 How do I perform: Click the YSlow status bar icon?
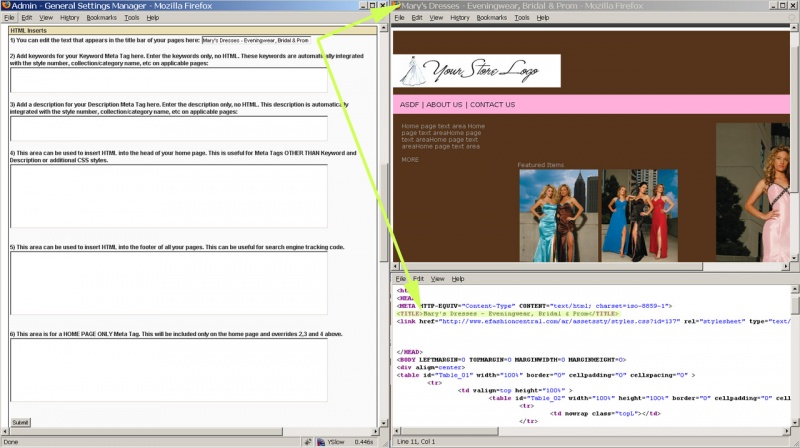pyautogui.click(x=321, y=442)
